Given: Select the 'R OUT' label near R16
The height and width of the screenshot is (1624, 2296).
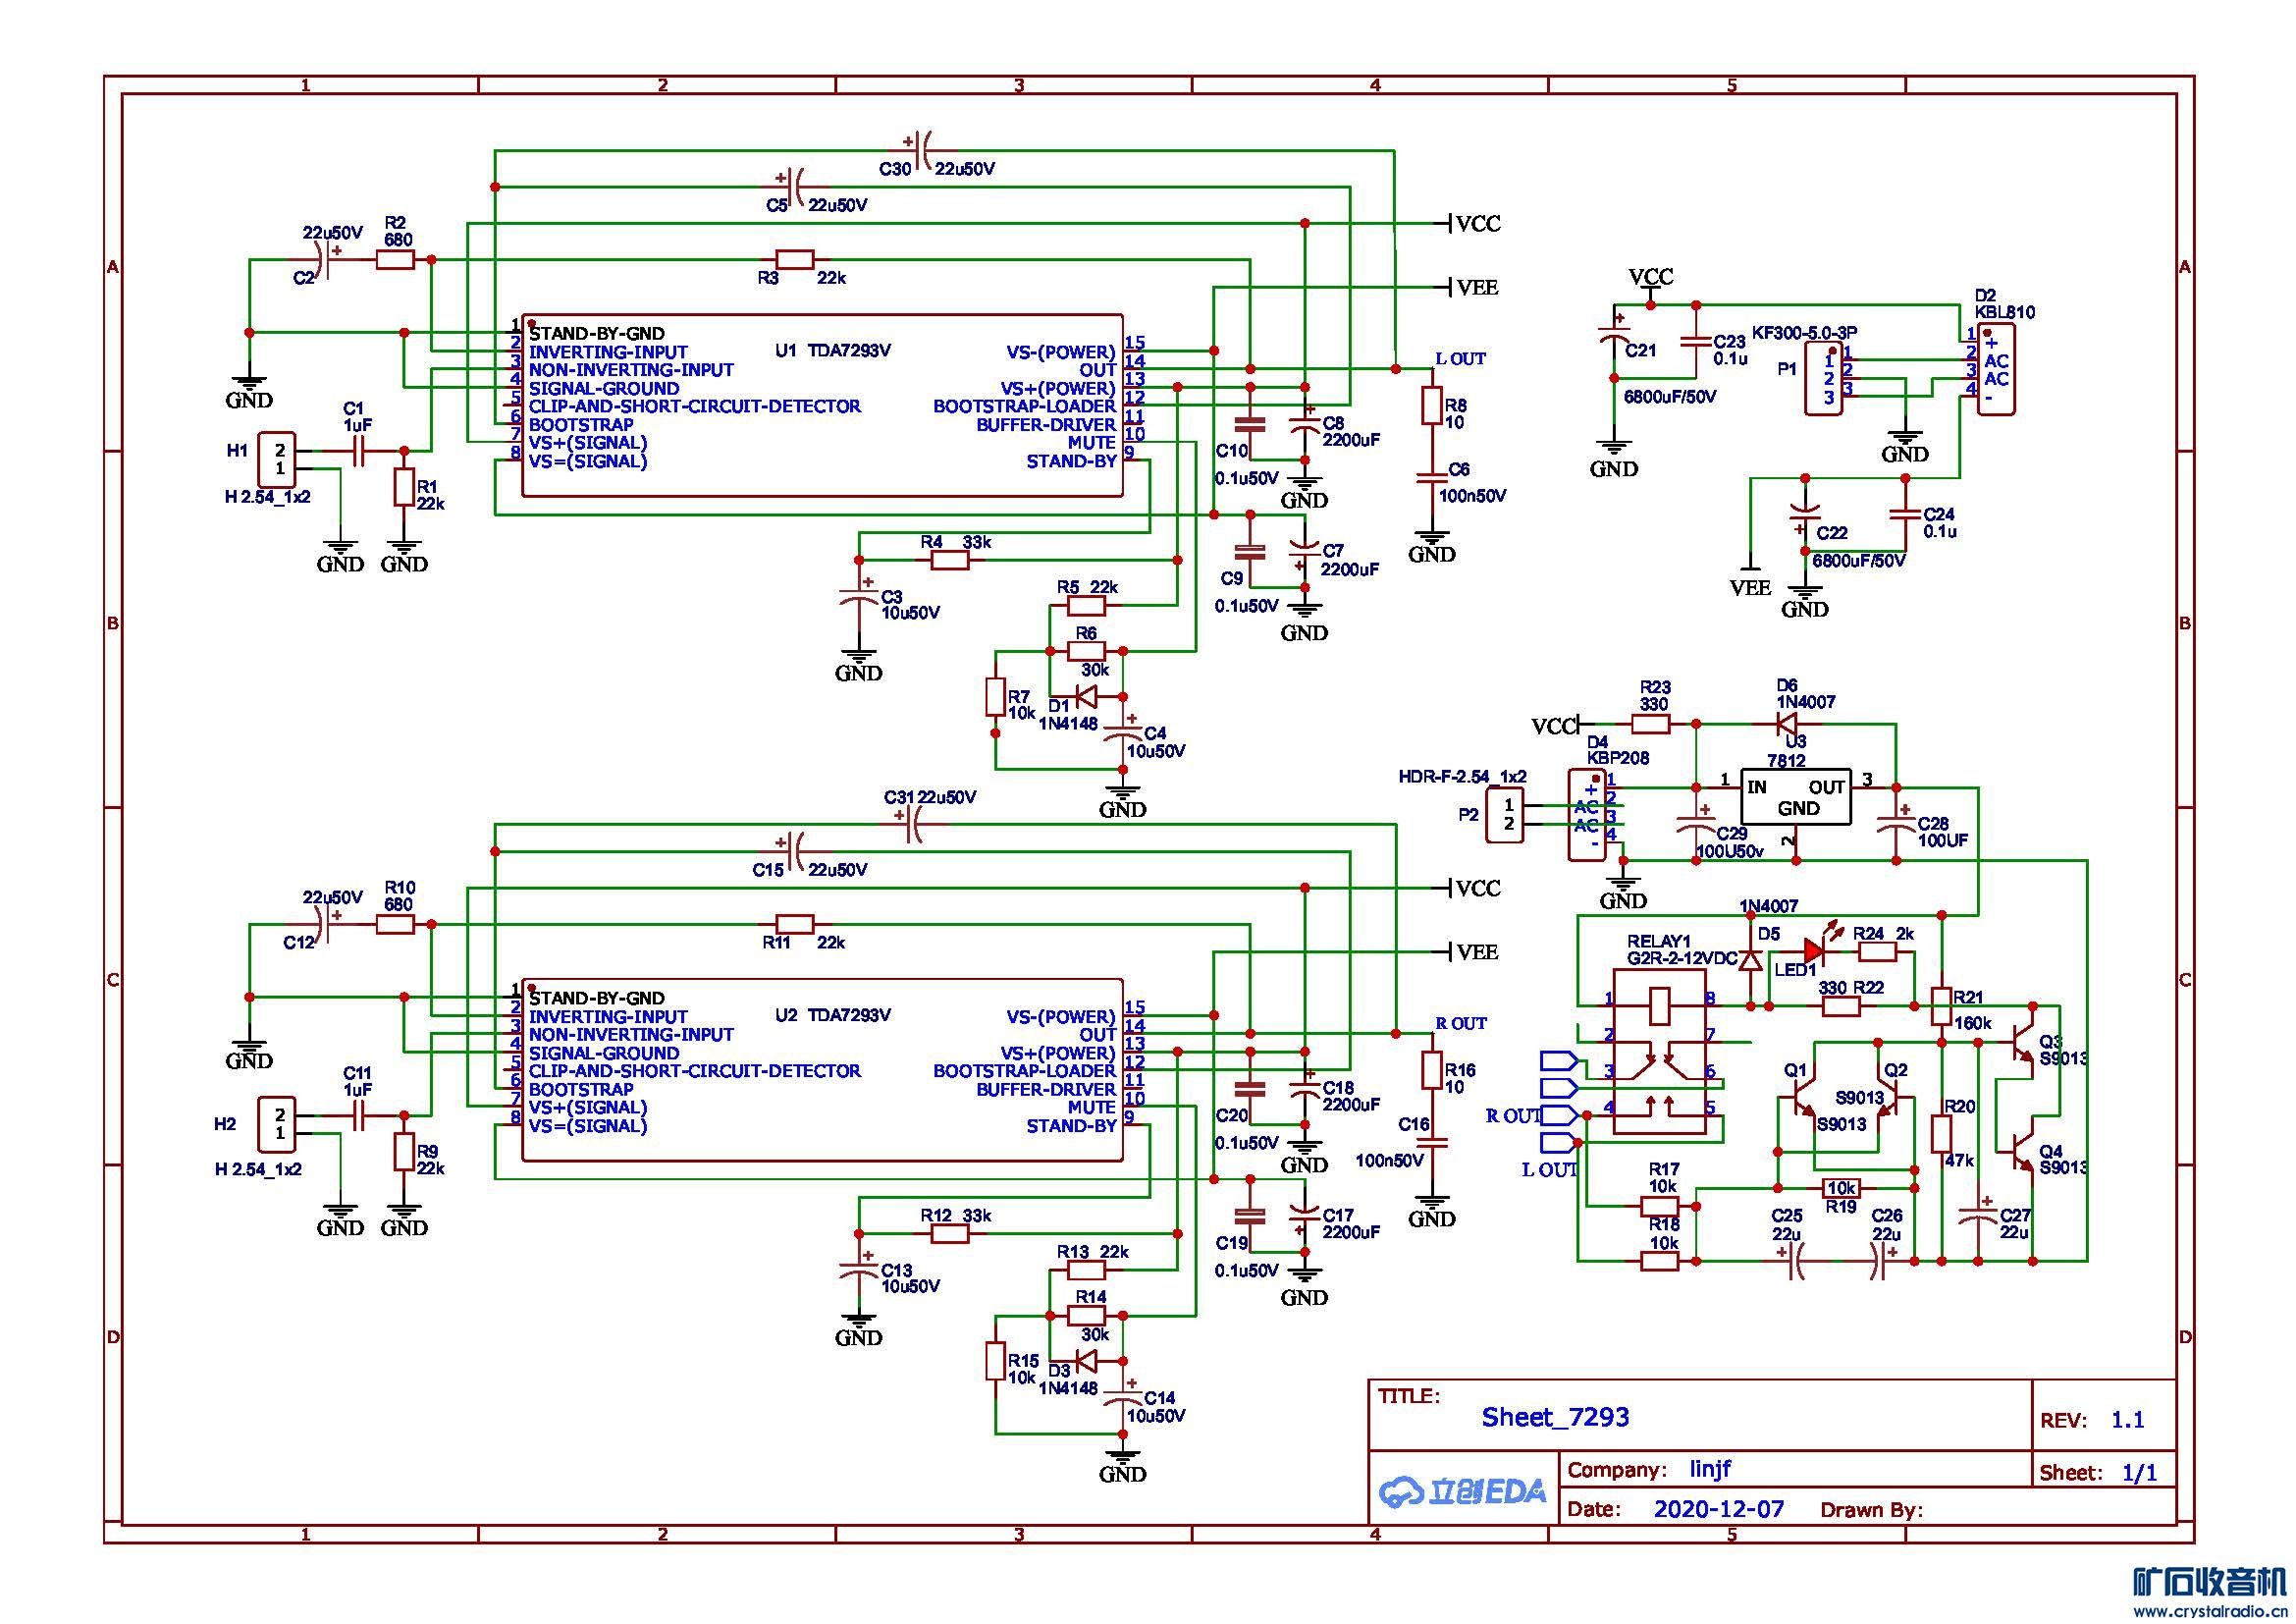Looking at the screenshot, I should [1461, 1023].
